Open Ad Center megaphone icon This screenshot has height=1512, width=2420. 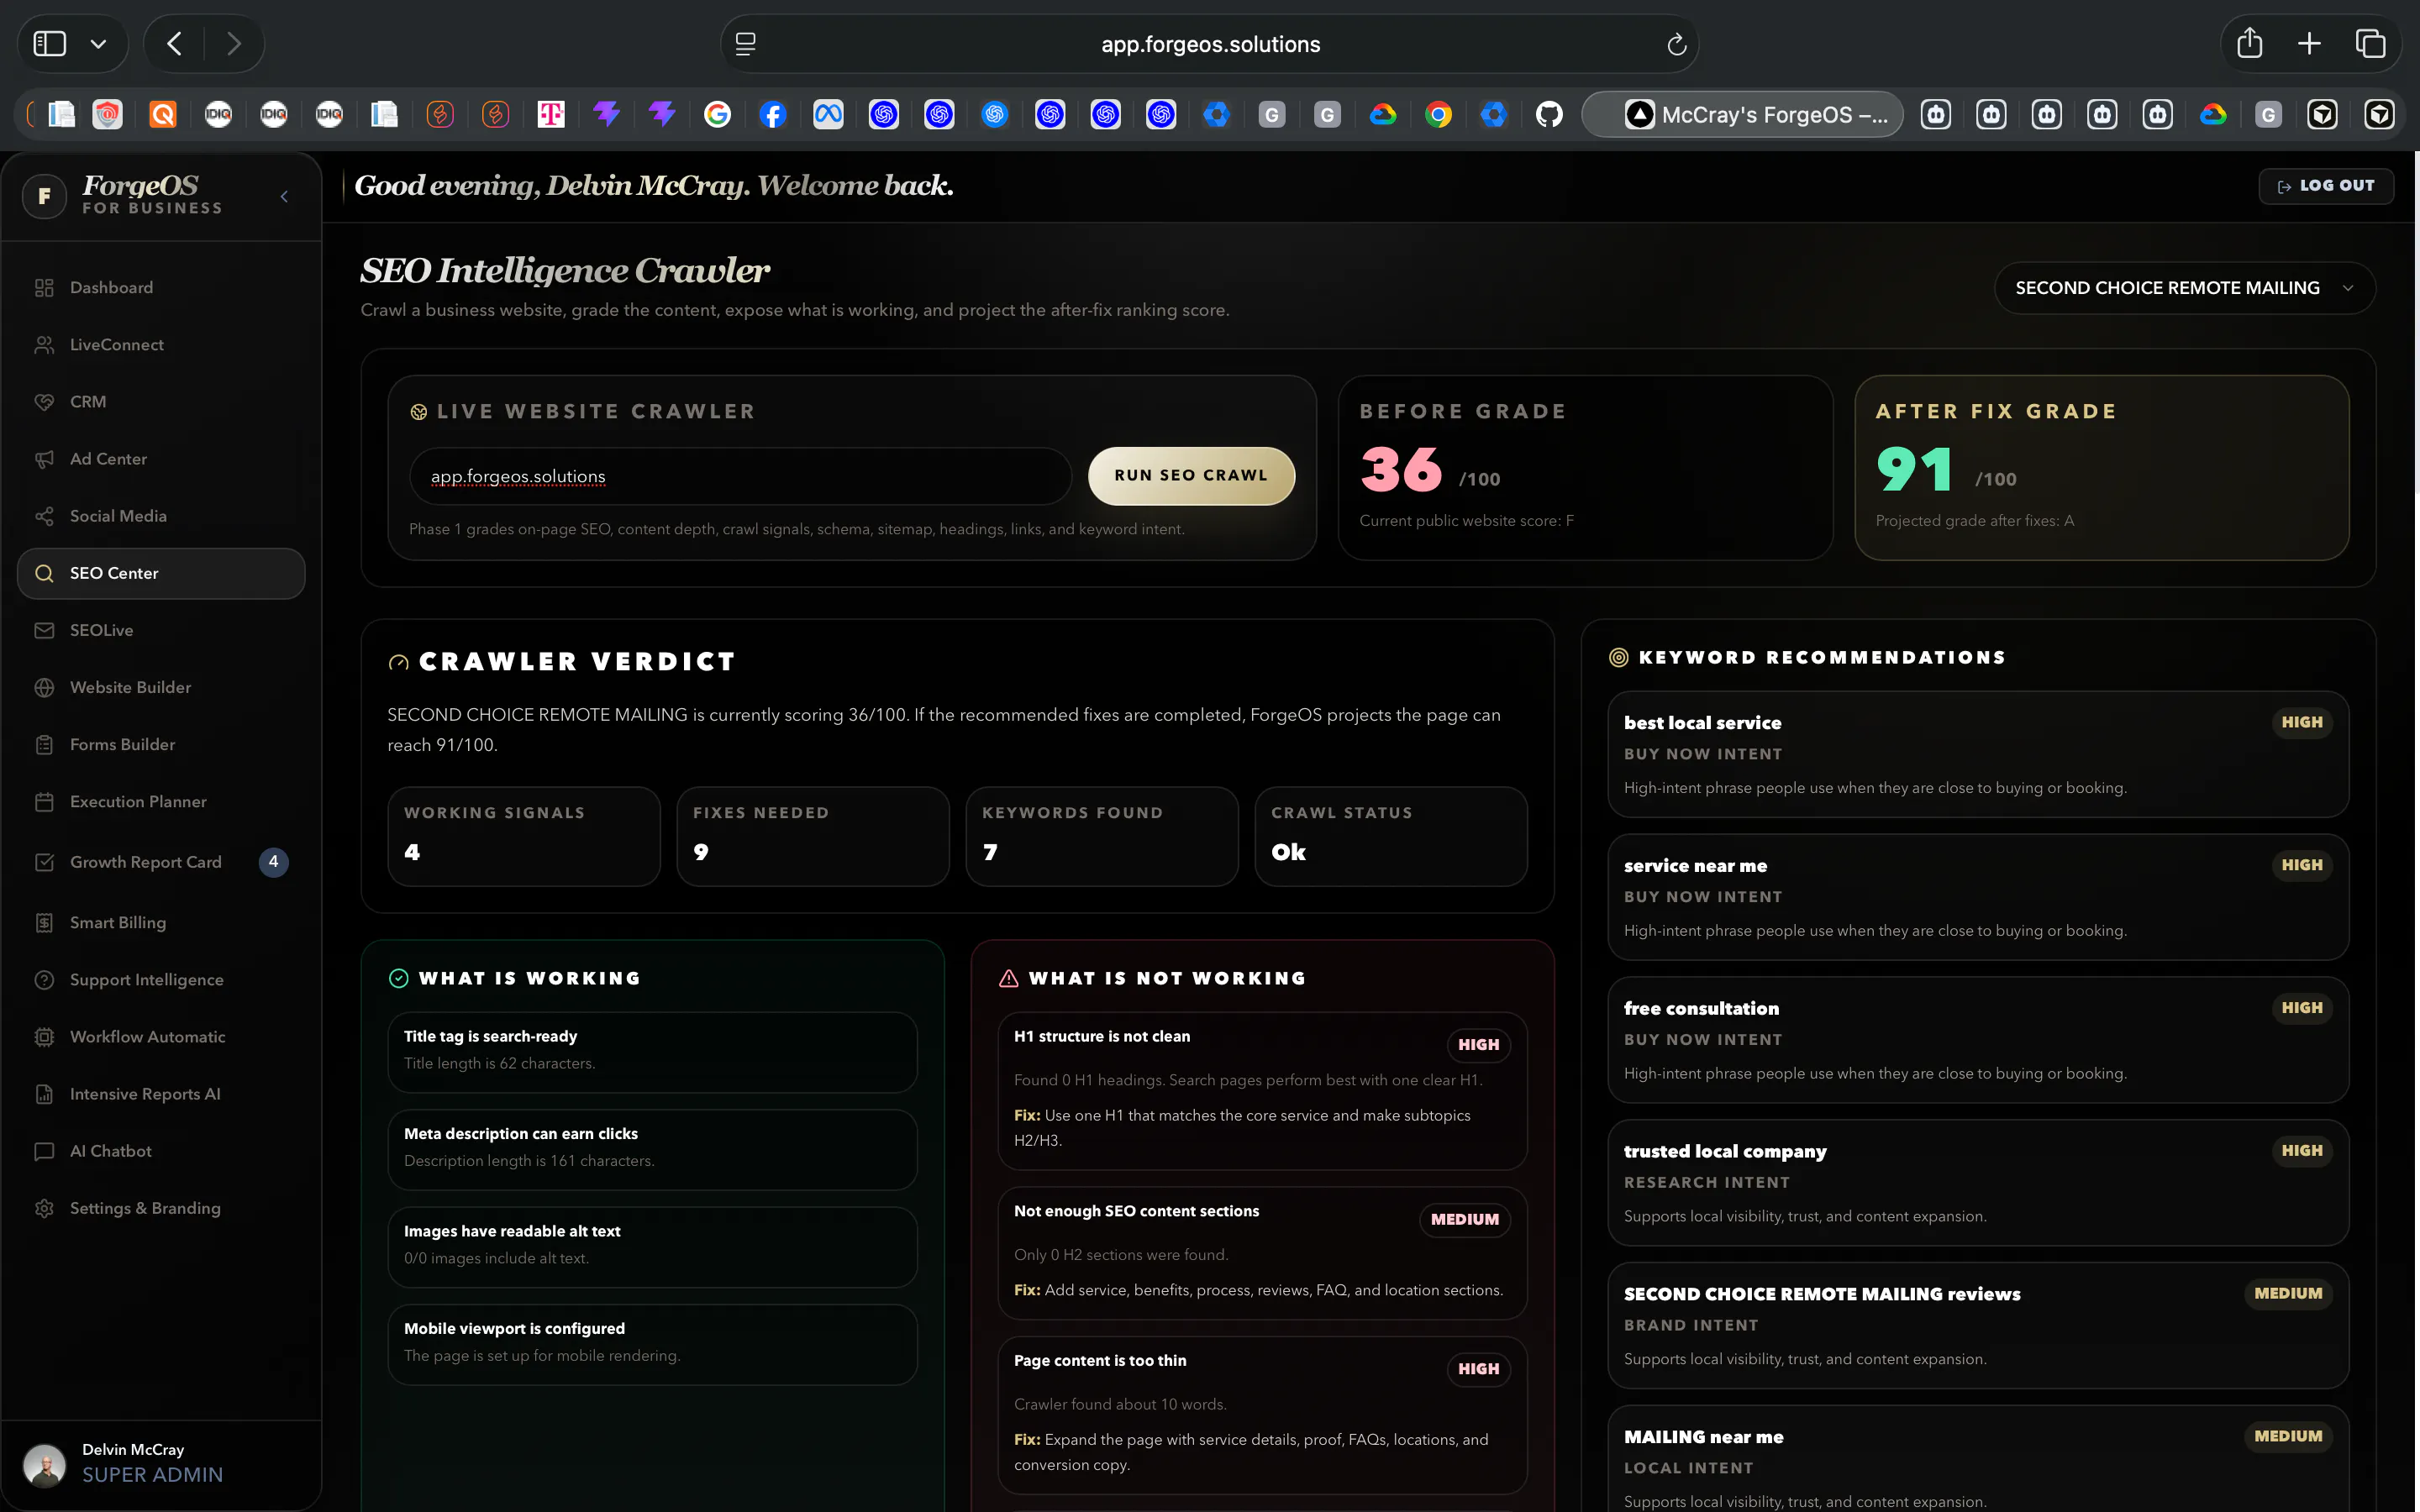coord(44,459)
